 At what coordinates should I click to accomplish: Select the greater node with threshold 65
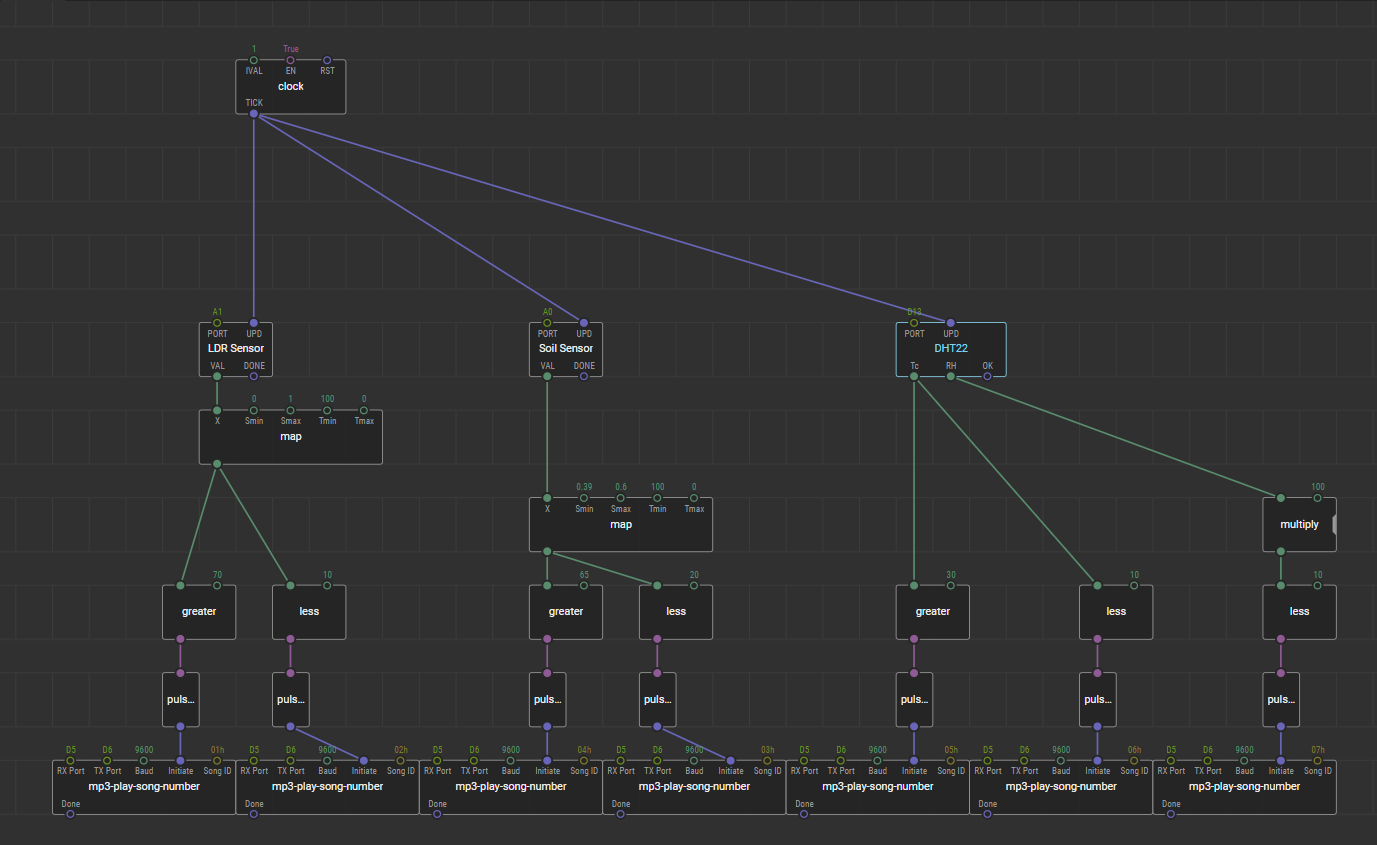click(566, 612)
